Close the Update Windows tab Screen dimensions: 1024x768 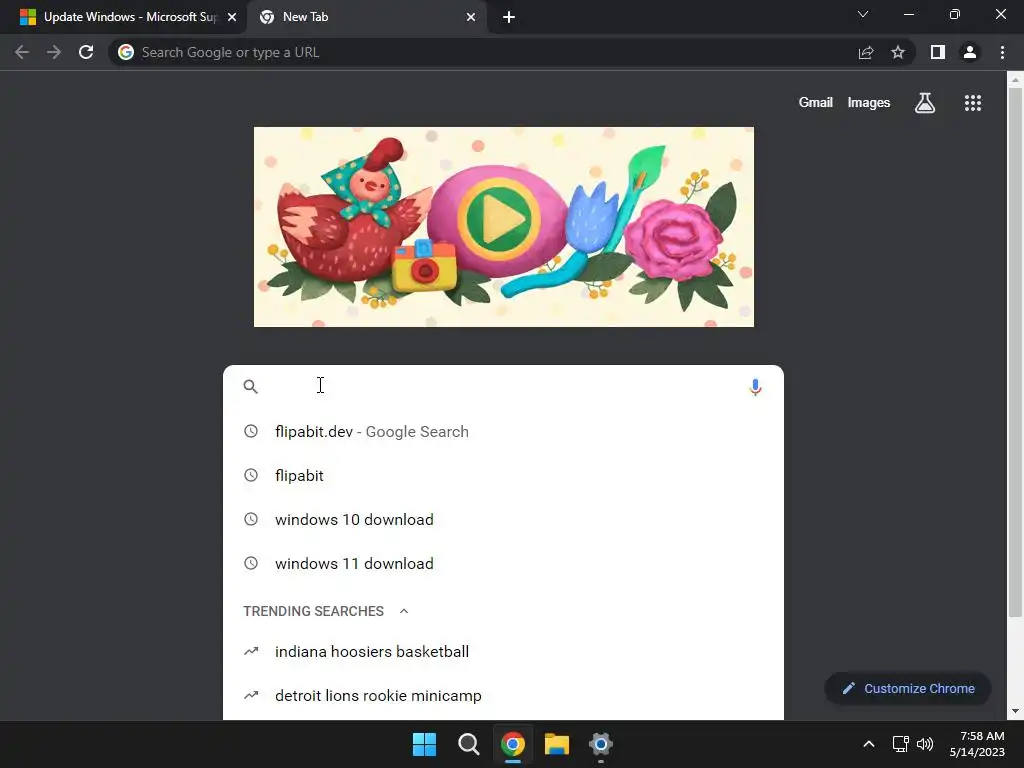point(232,17)
